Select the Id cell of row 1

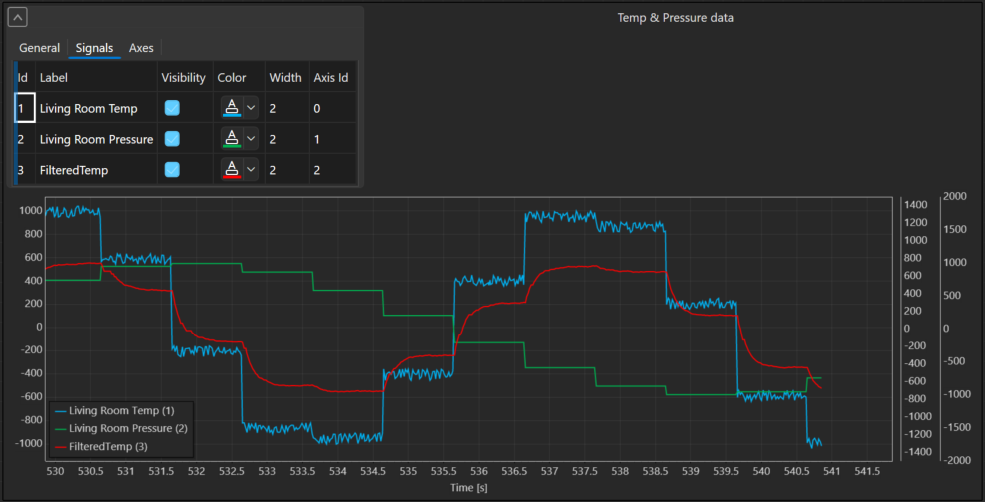[25, 108]
